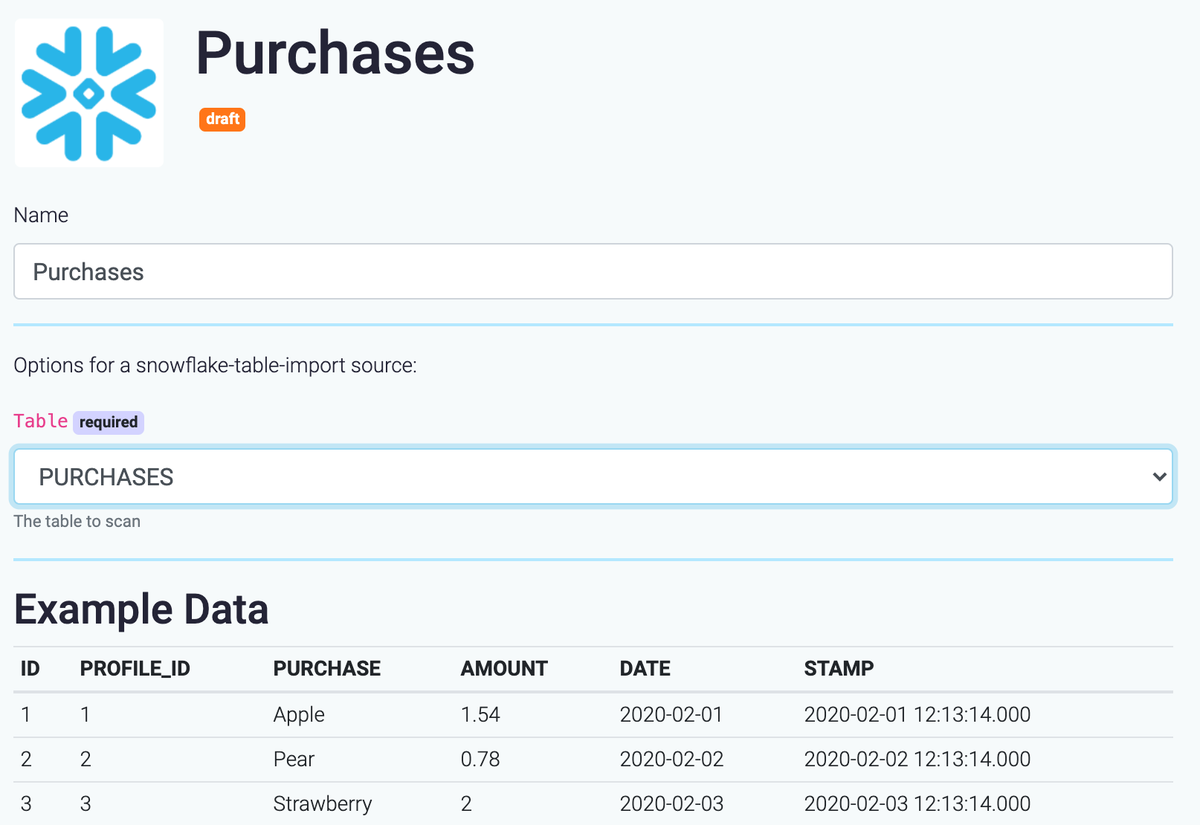Click 'The table to scan' help text
The image size is (1200, 825).
point(77,521)
